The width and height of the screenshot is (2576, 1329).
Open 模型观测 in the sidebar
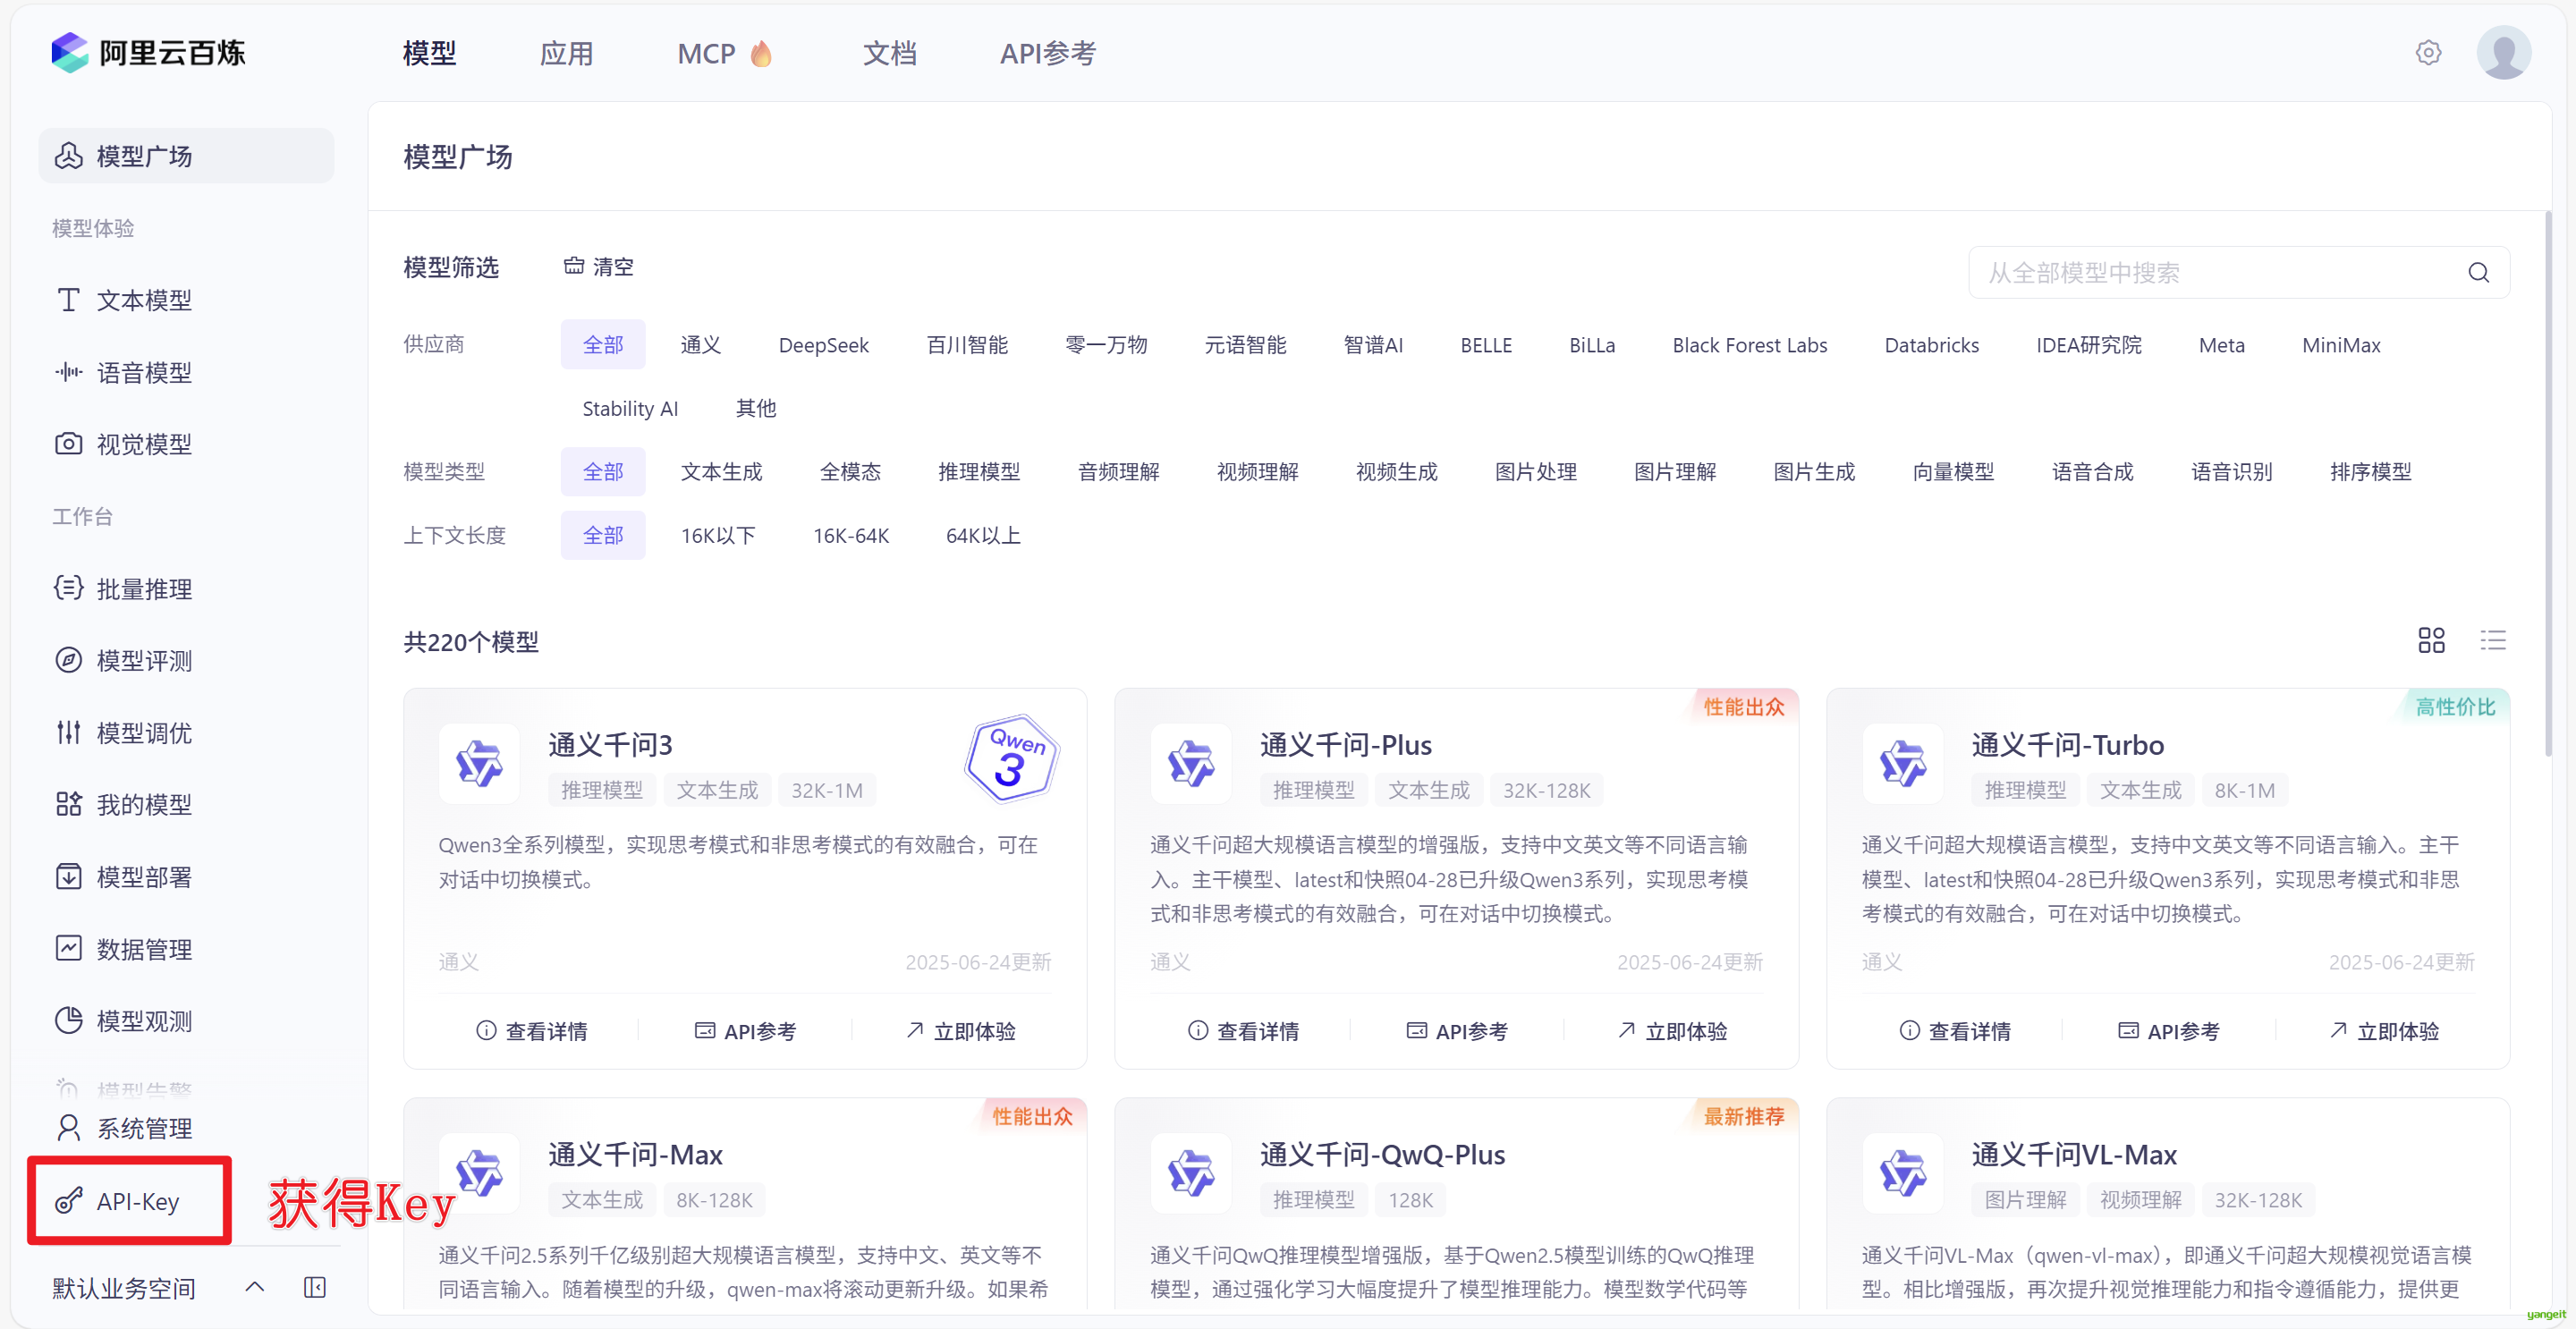click(x=186, y=1021)
